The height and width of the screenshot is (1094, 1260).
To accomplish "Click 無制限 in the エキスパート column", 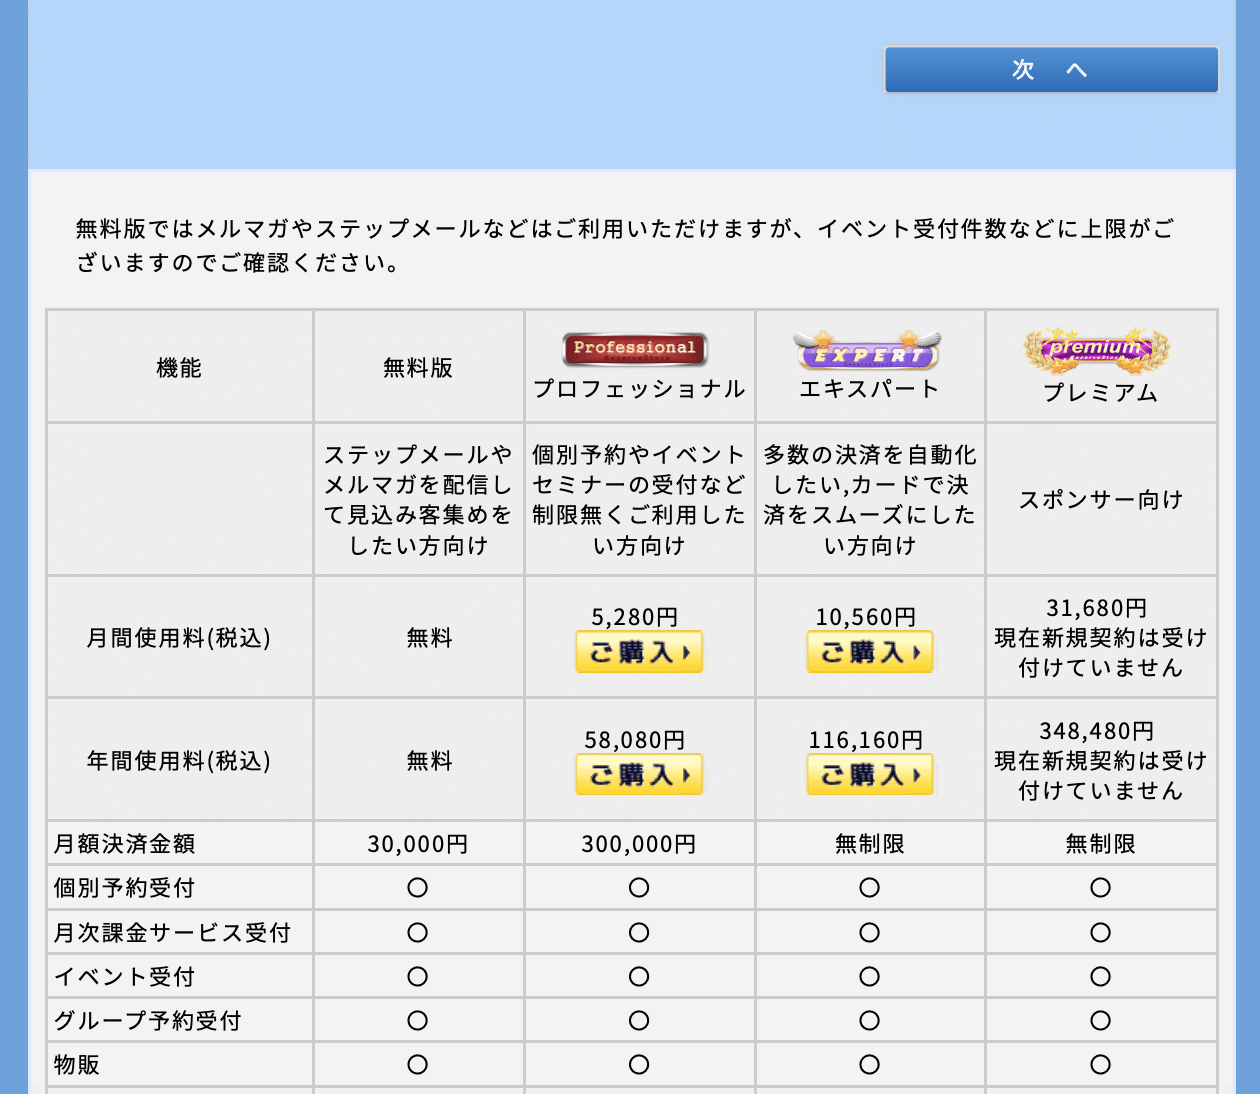I will [x=870, y=844].
